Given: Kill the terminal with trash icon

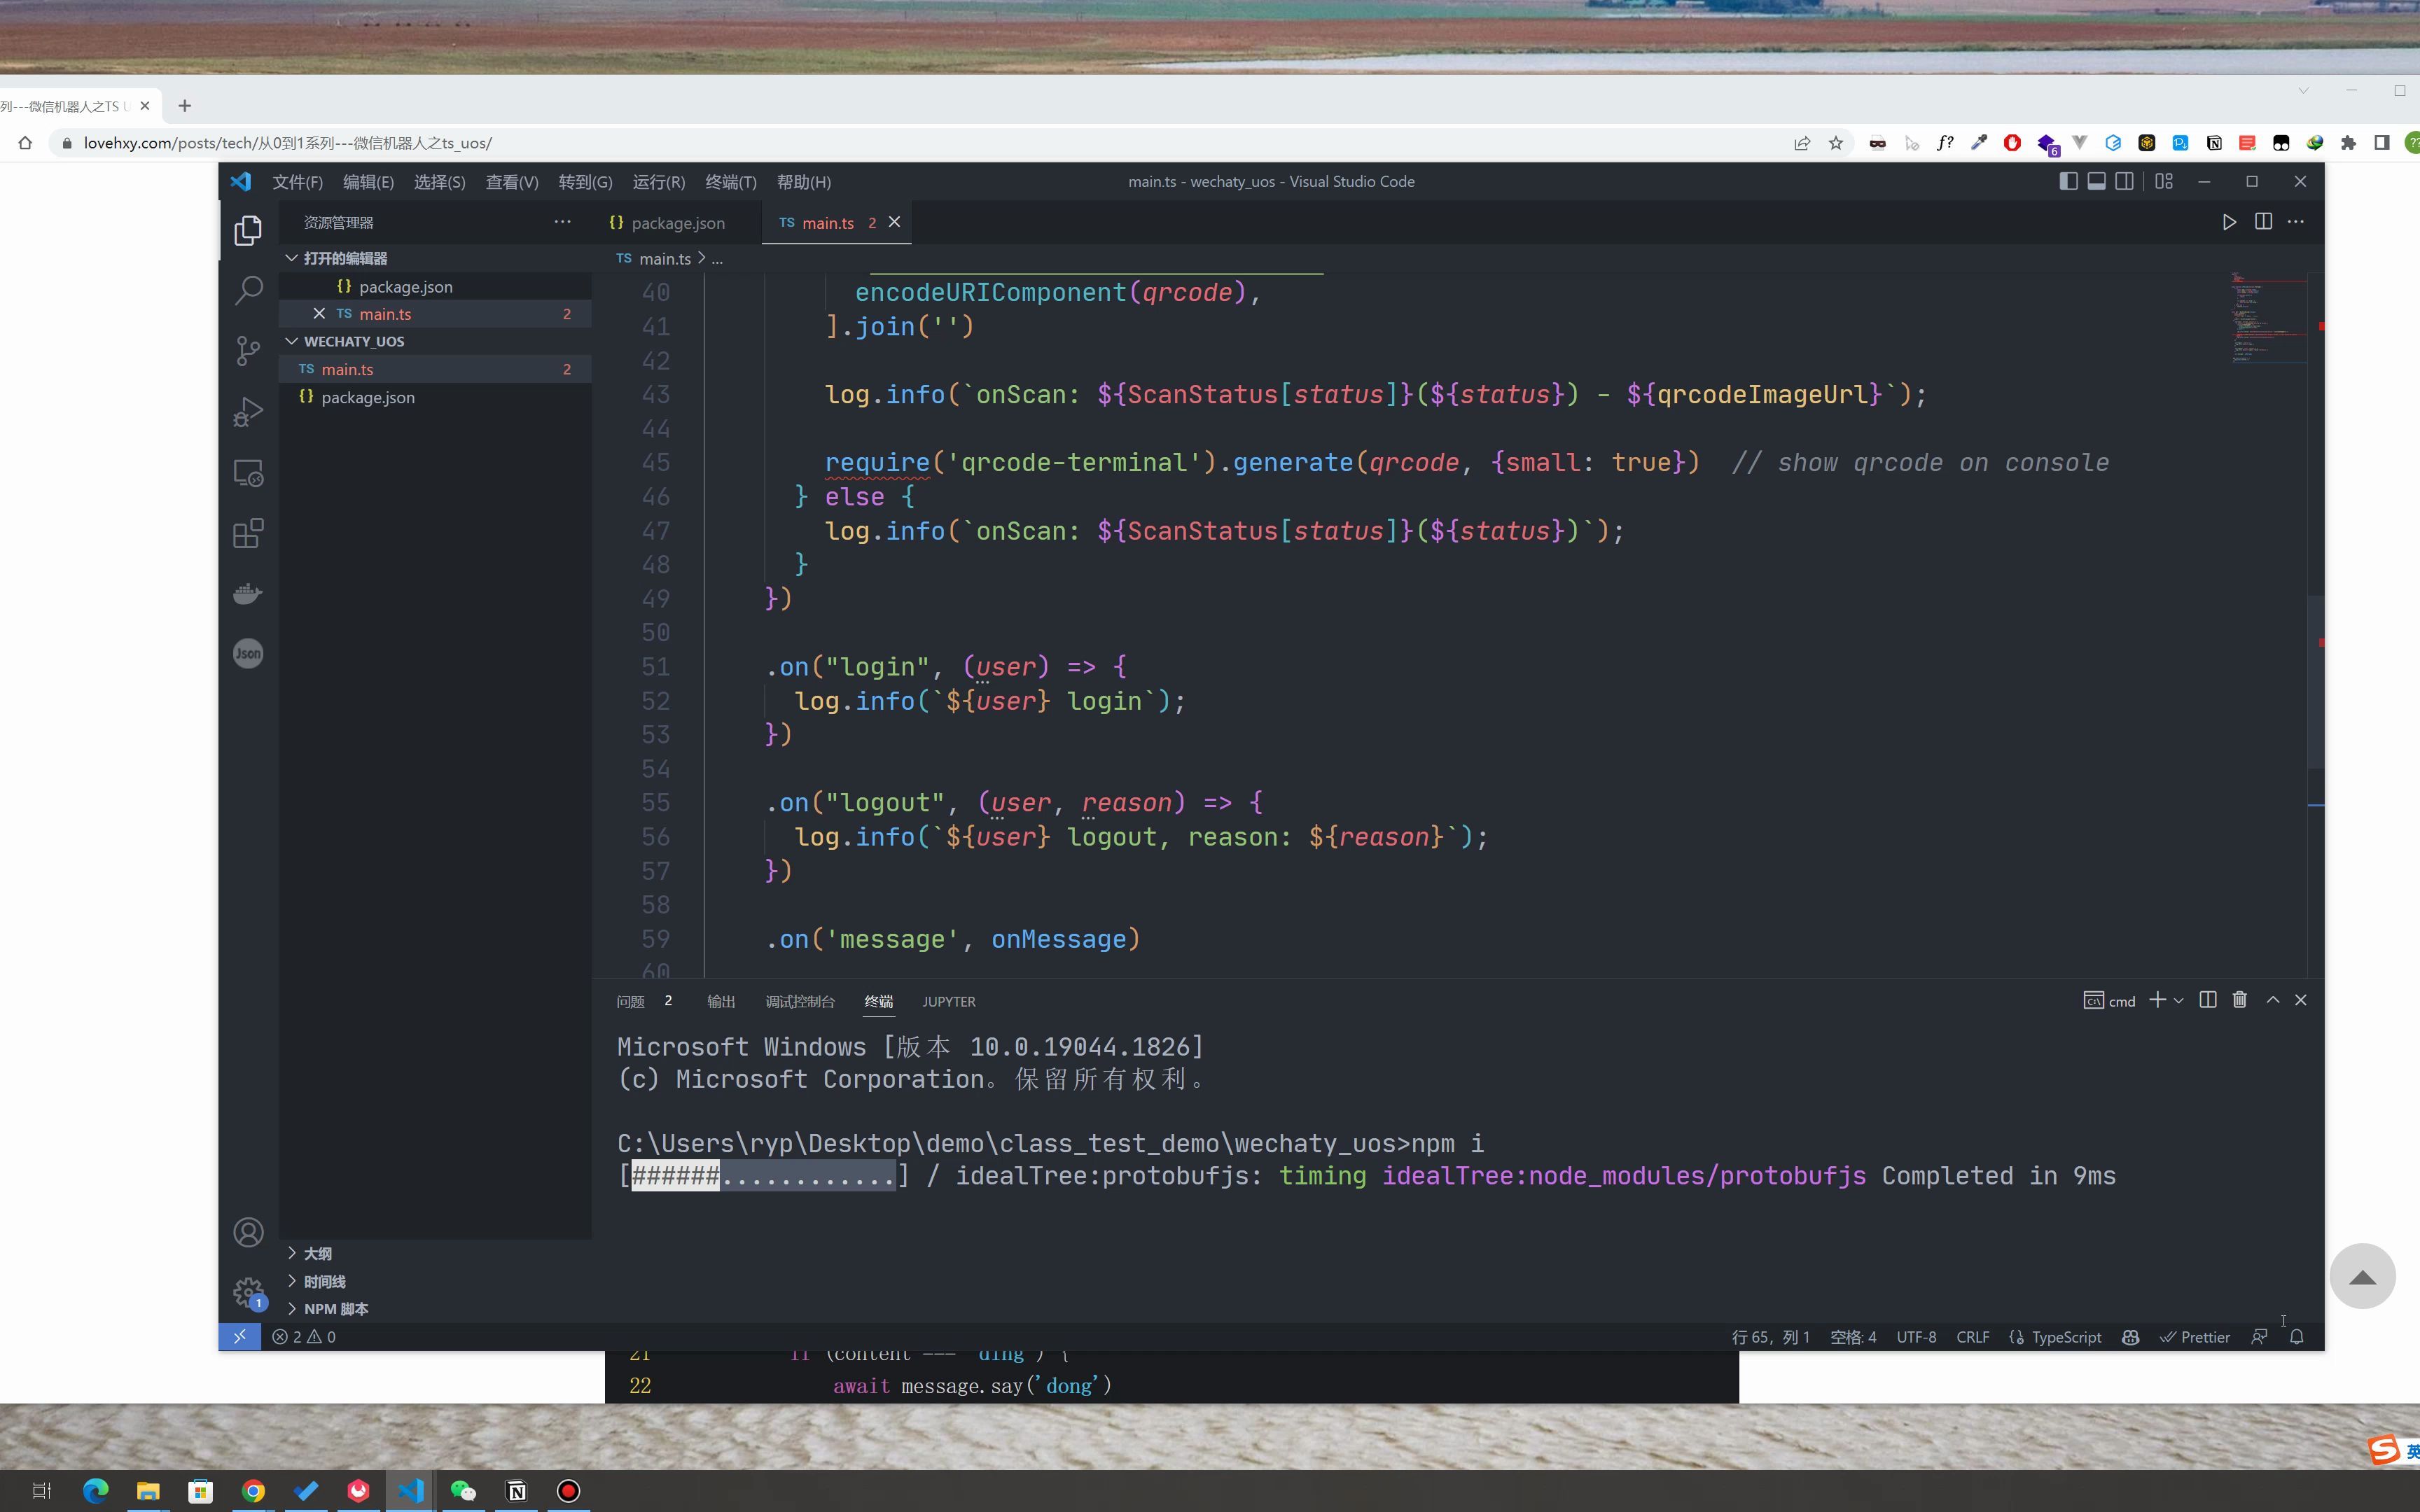Looking at the screenshot, I should point(2240,1000).
